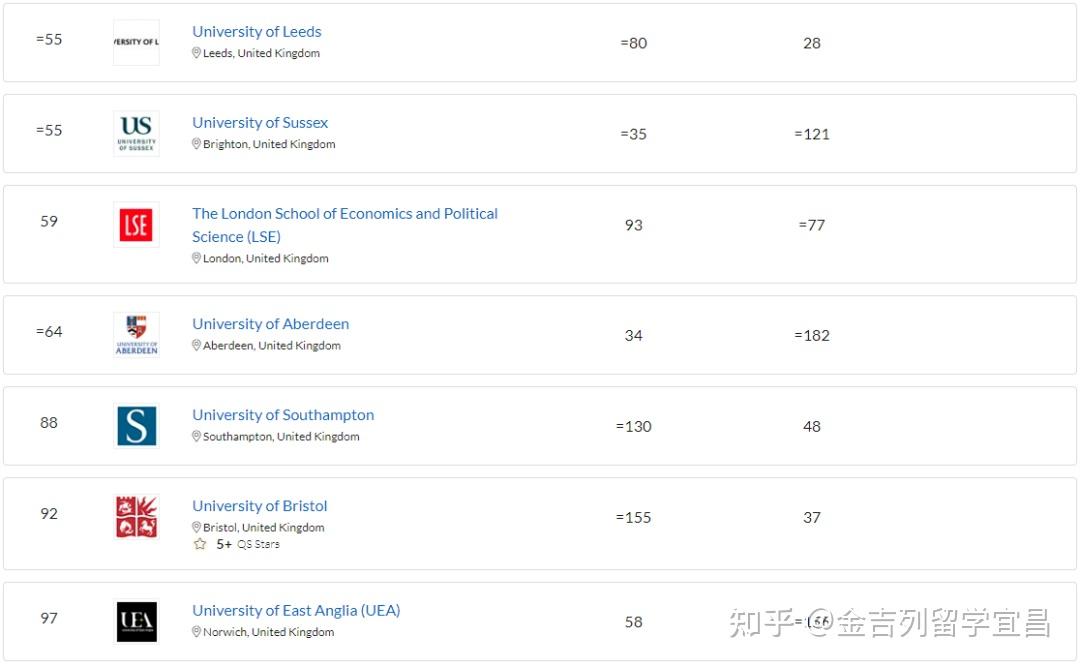Open the University of Leeds link
The height and width of the screenshot is (667, 1080).
[257, 32]
